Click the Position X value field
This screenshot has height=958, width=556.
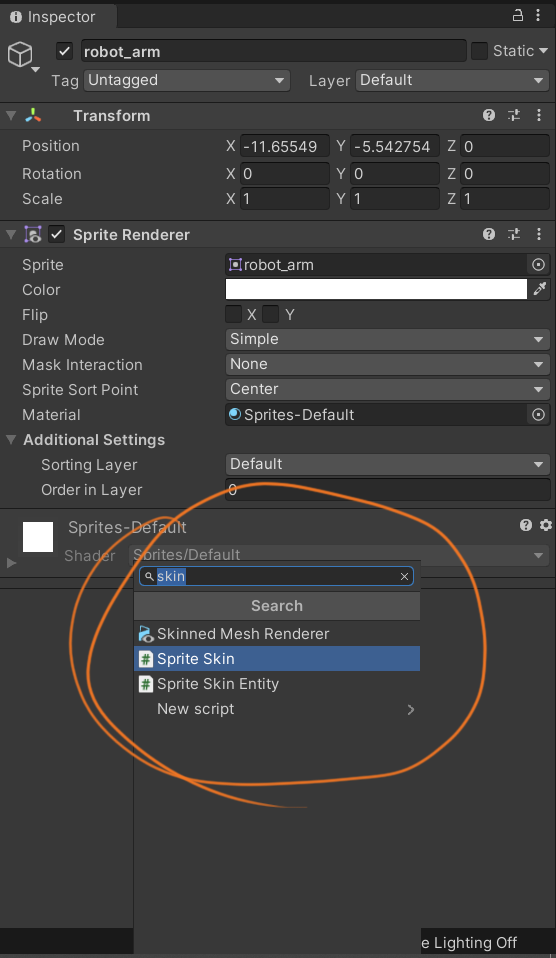[285, 146]
